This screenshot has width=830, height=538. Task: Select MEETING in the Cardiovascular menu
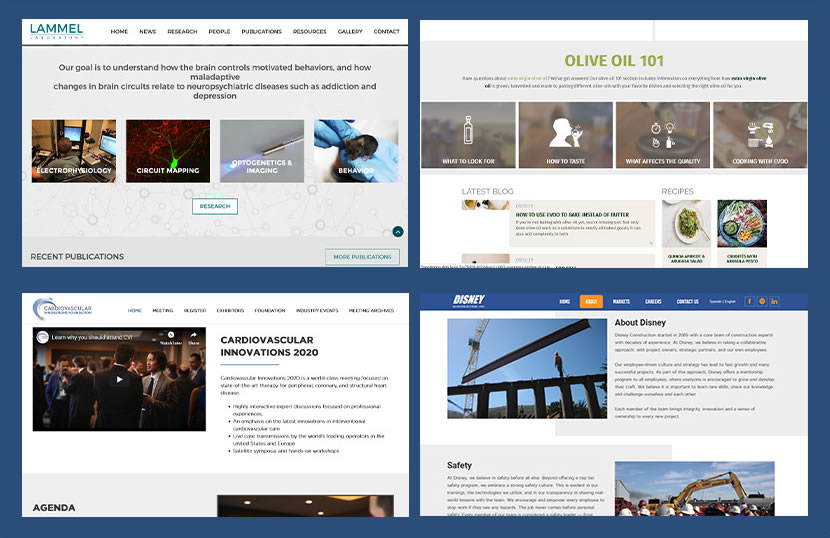click(x=163, y=310)
